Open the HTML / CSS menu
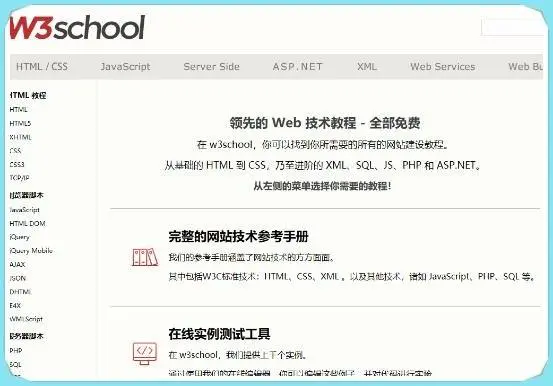Viewport: 553px width, 386px height. [x=42, y=66]
